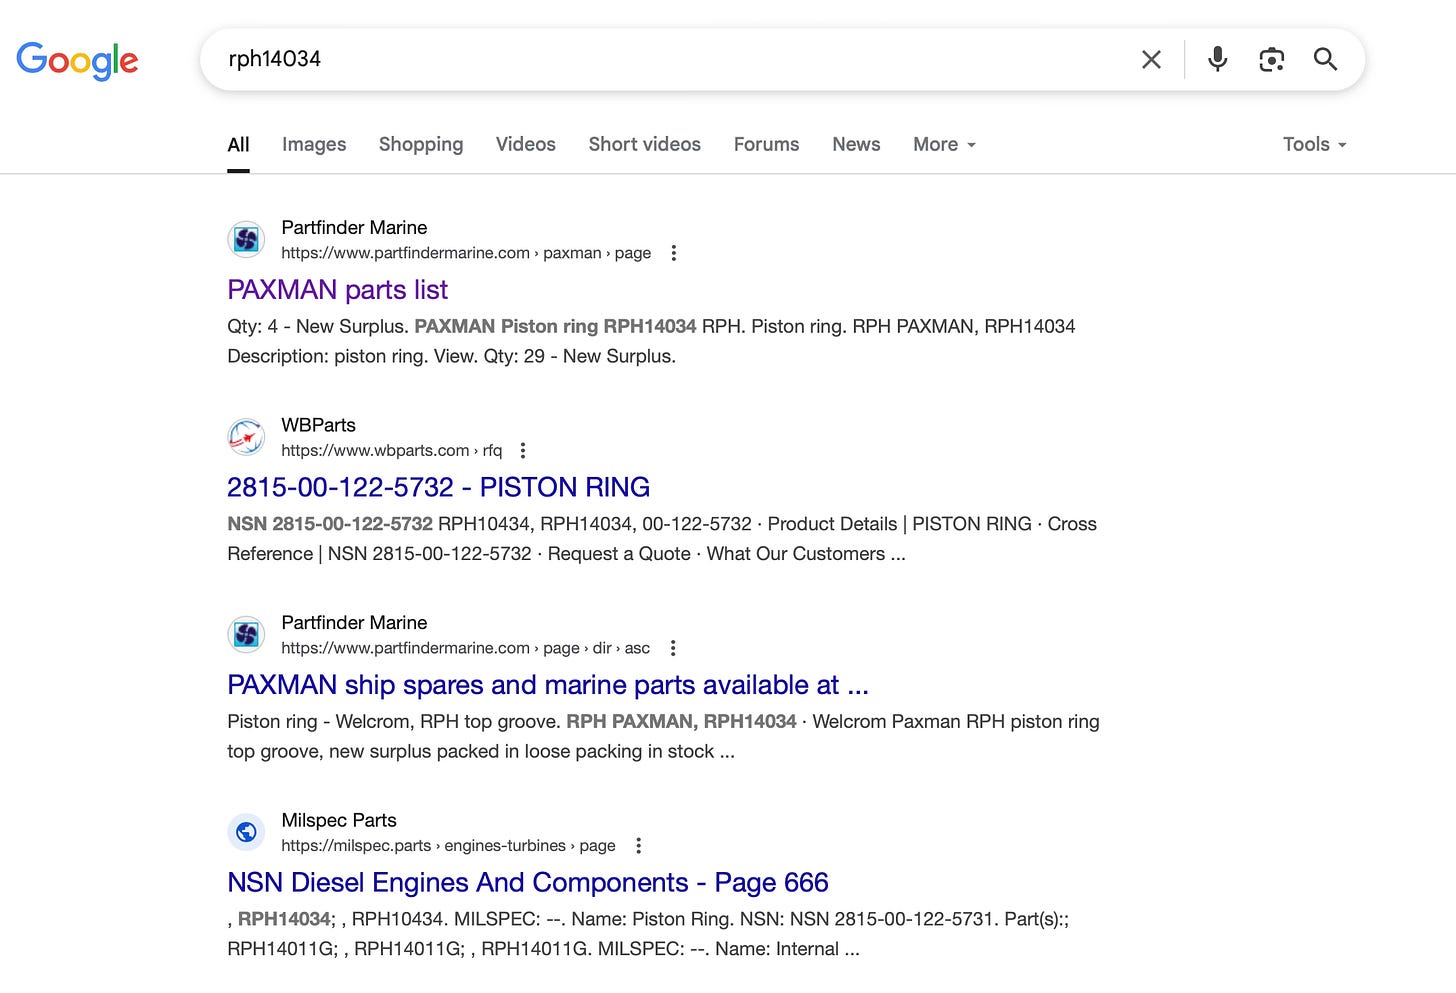
Task: Expand the More dropdown
Action: point(944,144)
